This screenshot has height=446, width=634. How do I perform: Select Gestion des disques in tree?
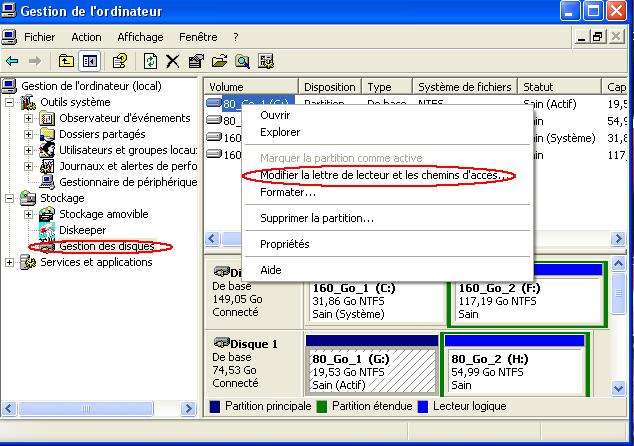click(107, 246)
